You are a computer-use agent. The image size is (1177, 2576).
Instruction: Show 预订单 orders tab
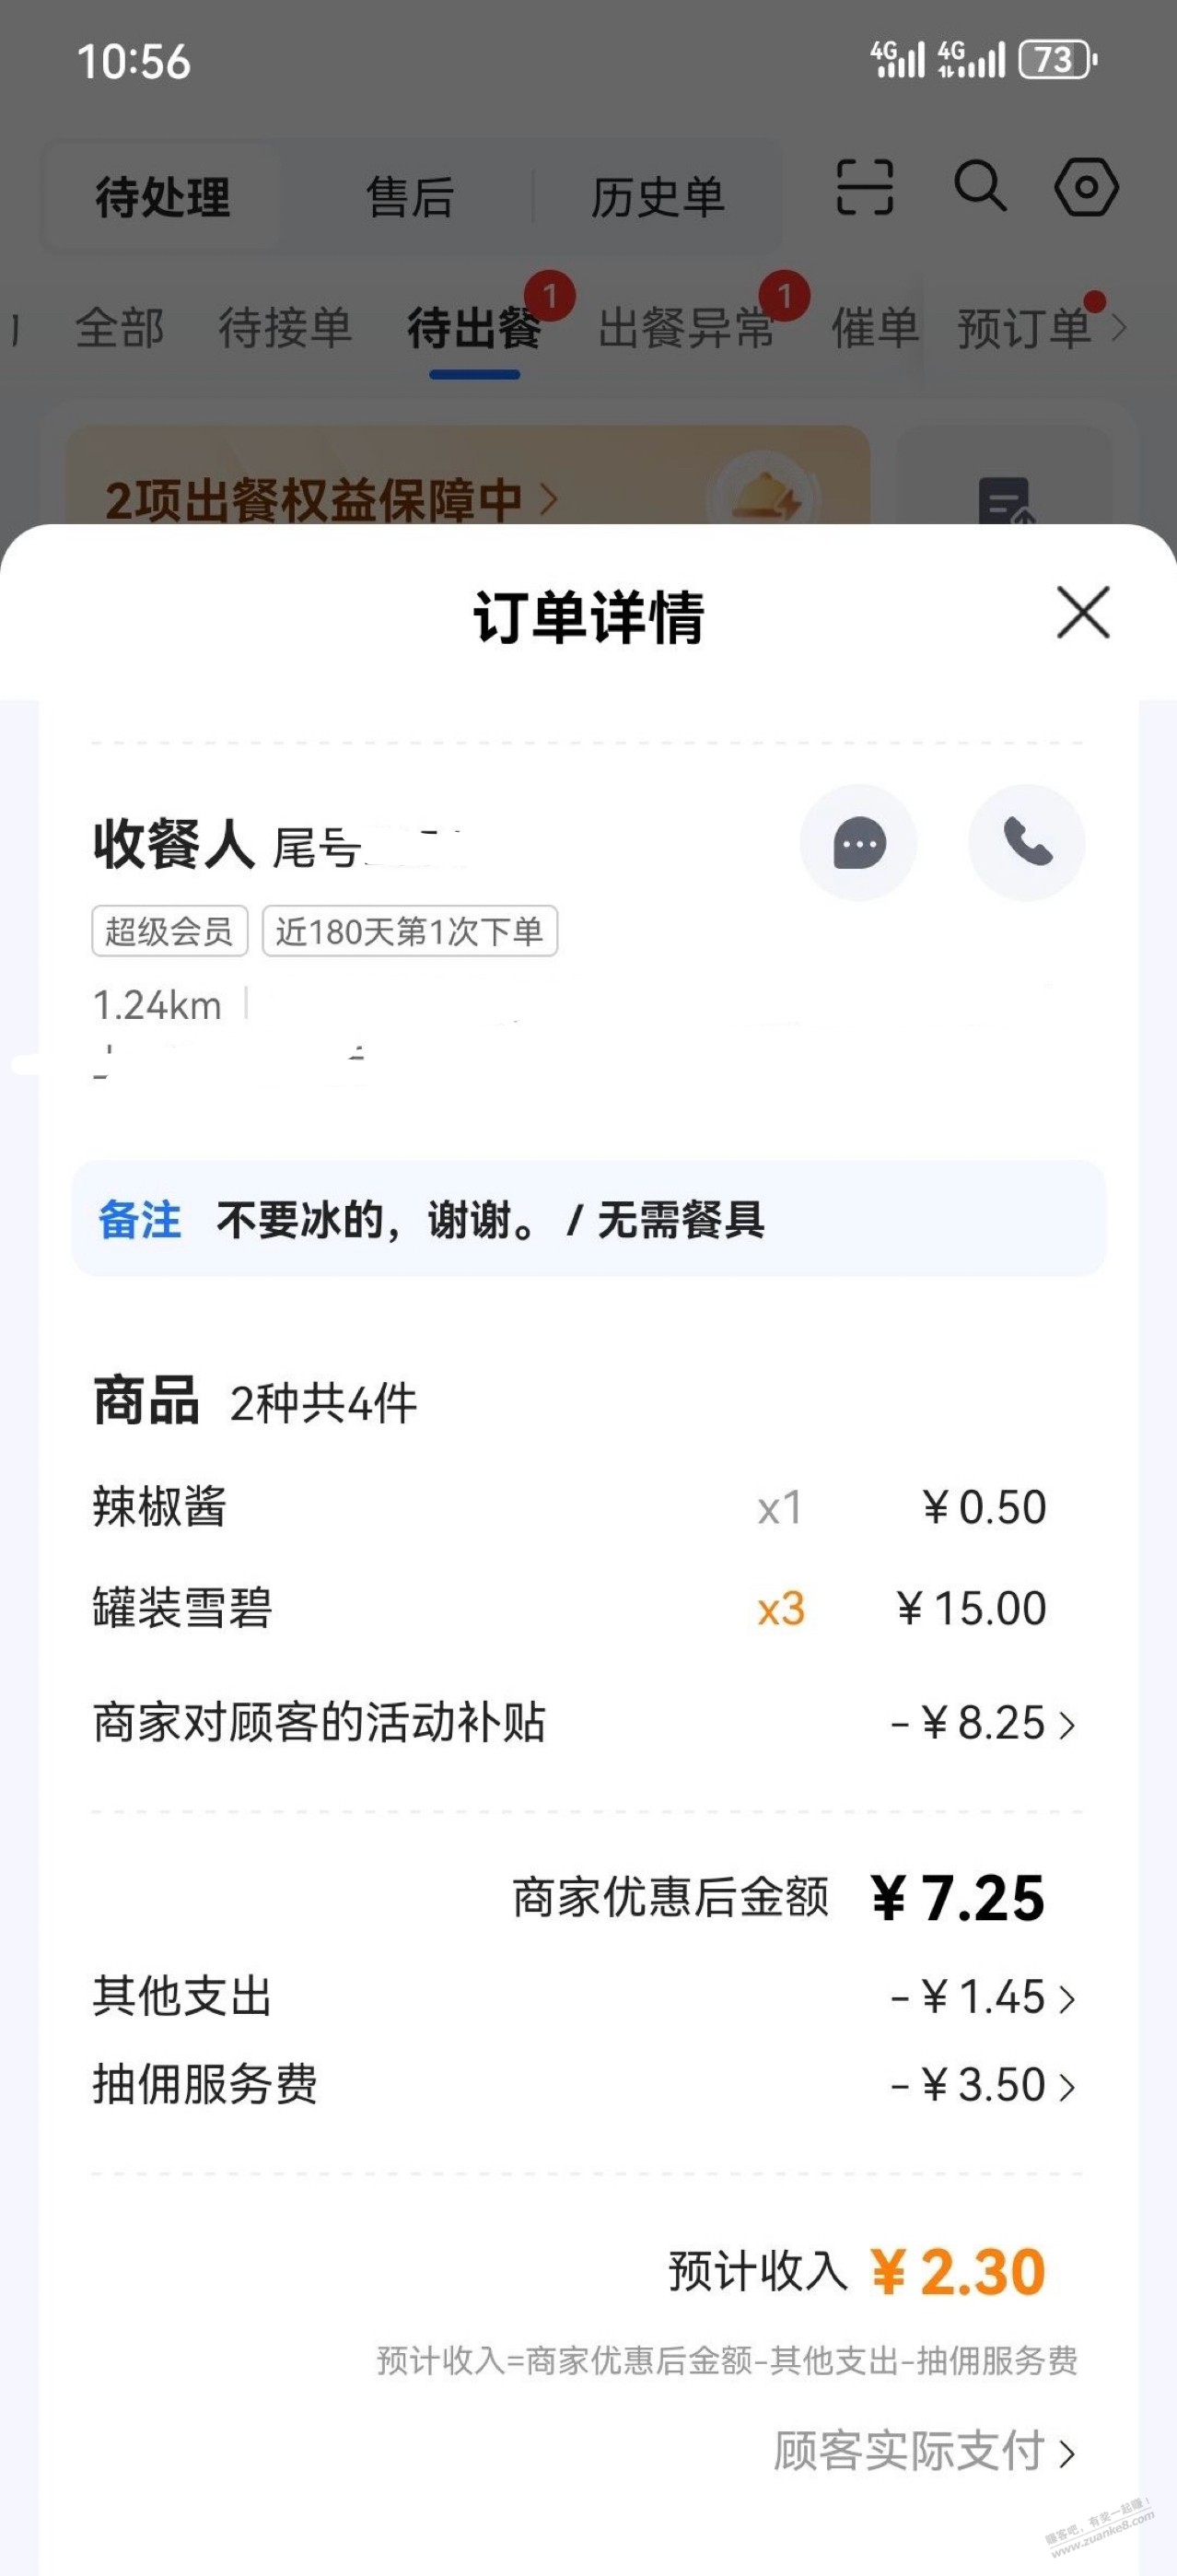click(1024, 328)
